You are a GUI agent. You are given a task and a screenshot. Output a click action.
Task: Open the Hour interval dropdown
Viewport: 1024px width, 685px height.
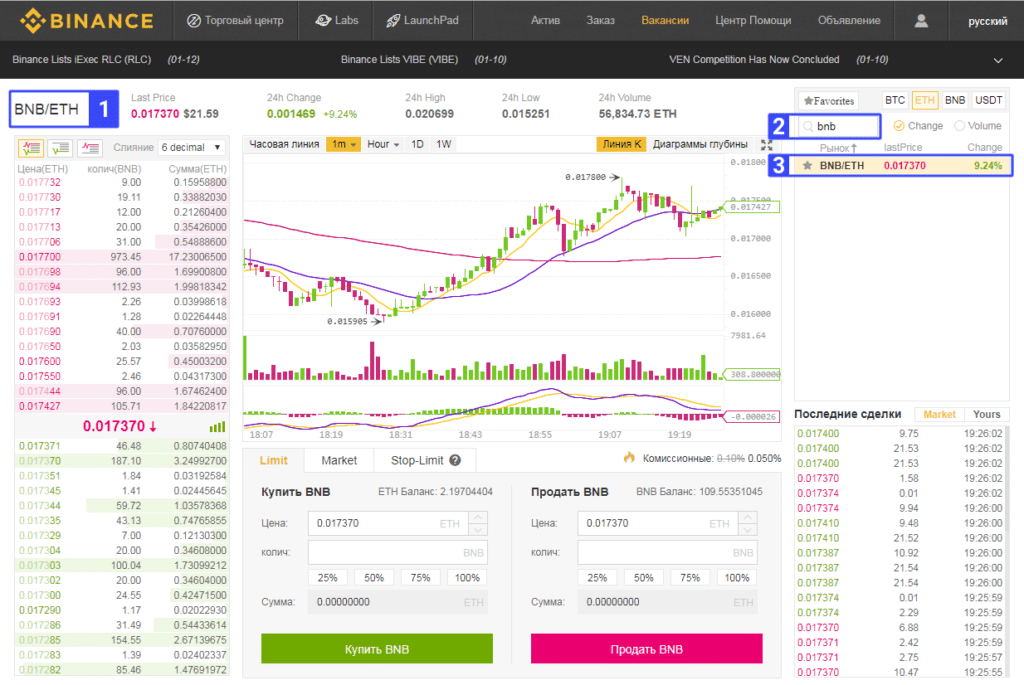pos(383,144)
